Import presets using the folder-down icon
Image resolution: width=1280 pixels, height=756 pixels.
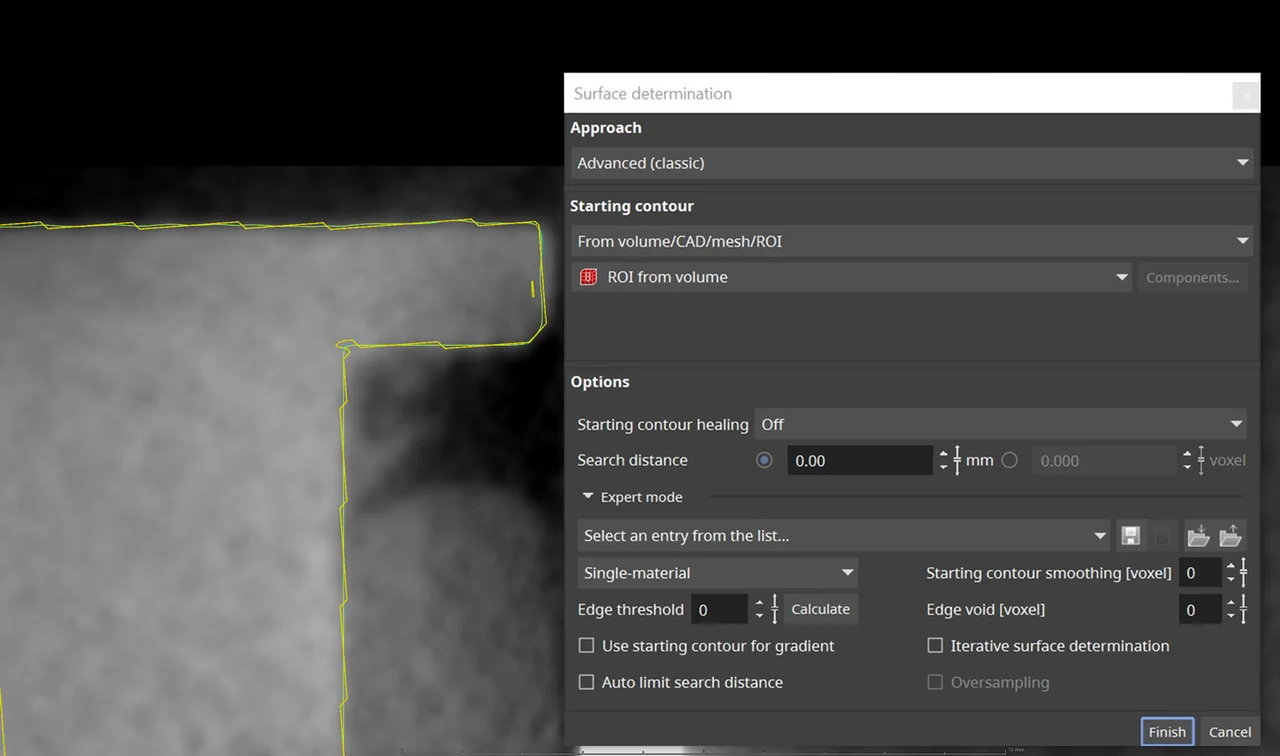point(1198,536)
